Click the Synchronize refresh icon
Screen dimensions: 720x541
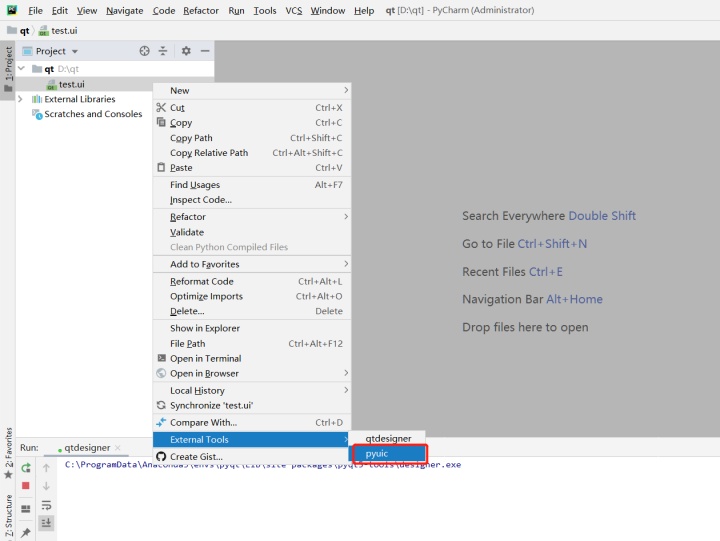(161, 405)
